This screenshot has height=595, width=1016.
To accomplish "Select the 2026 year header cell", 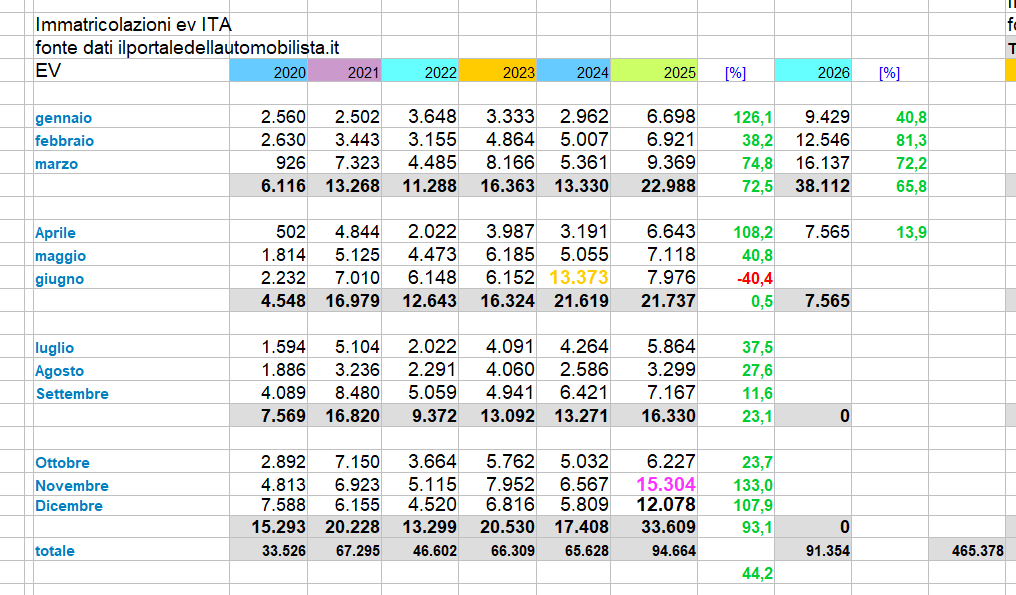I will coord(813,71).
